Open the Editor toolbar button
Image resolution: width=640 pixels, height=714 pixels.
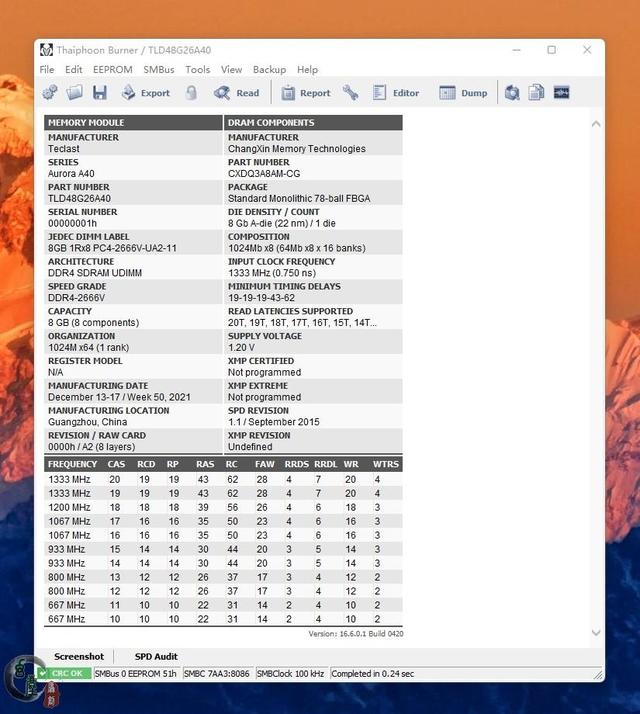[x=396, y=93]
